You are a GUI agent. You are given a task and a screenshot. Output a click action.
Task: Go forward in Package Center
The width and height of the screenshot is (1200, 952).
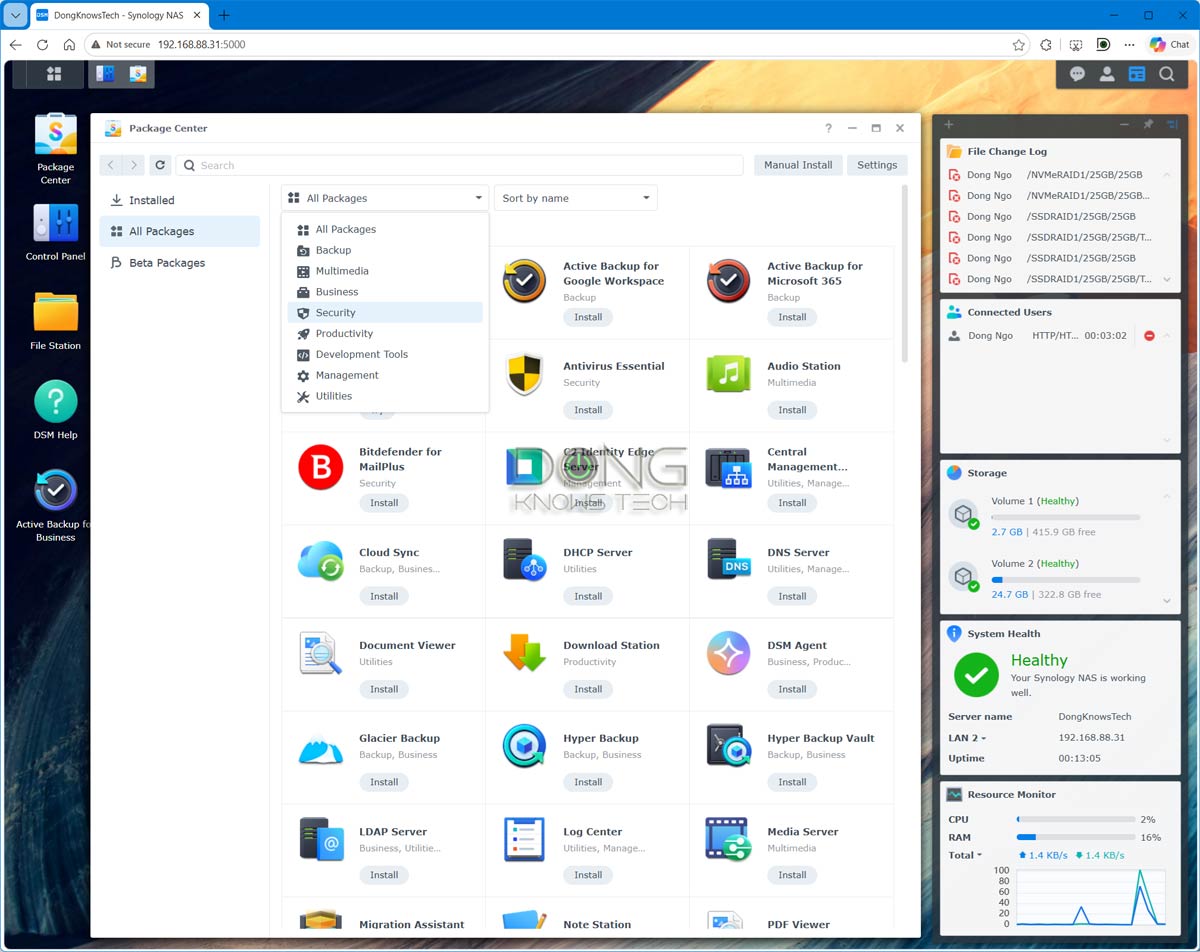click(x=134, y=165)
